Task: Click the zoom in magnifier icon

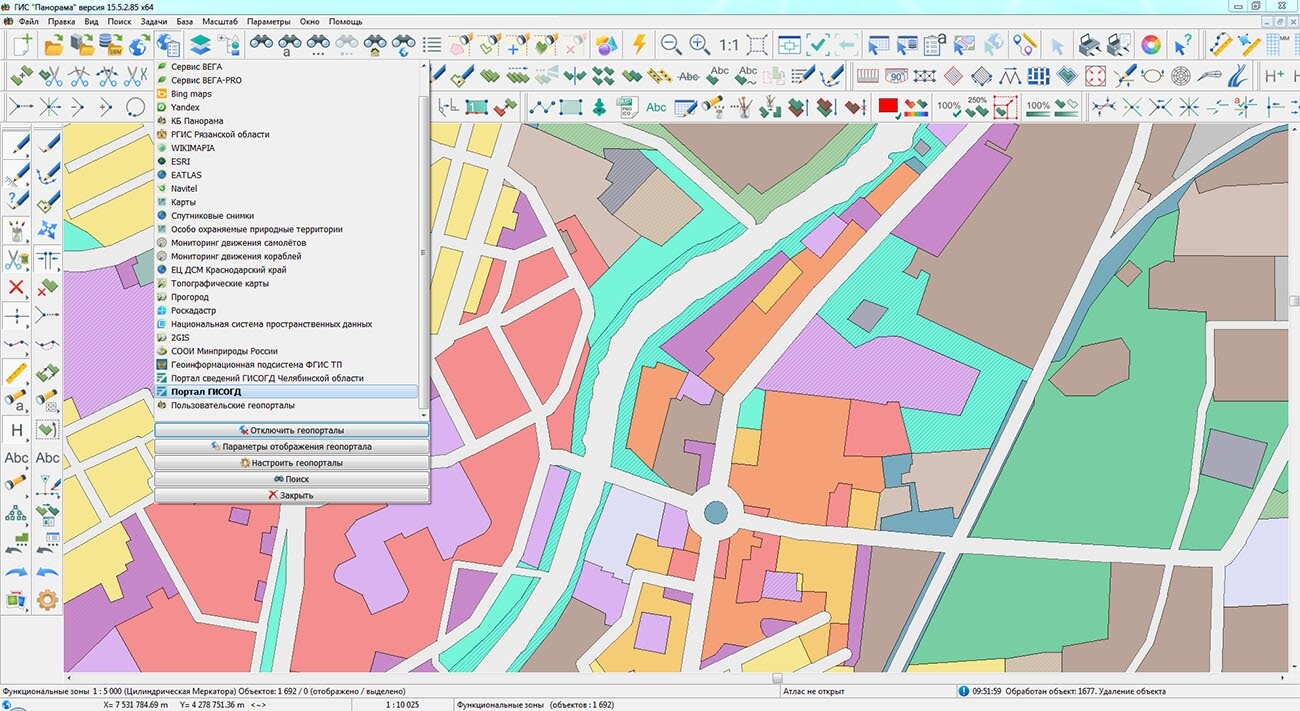Action: 699,45
